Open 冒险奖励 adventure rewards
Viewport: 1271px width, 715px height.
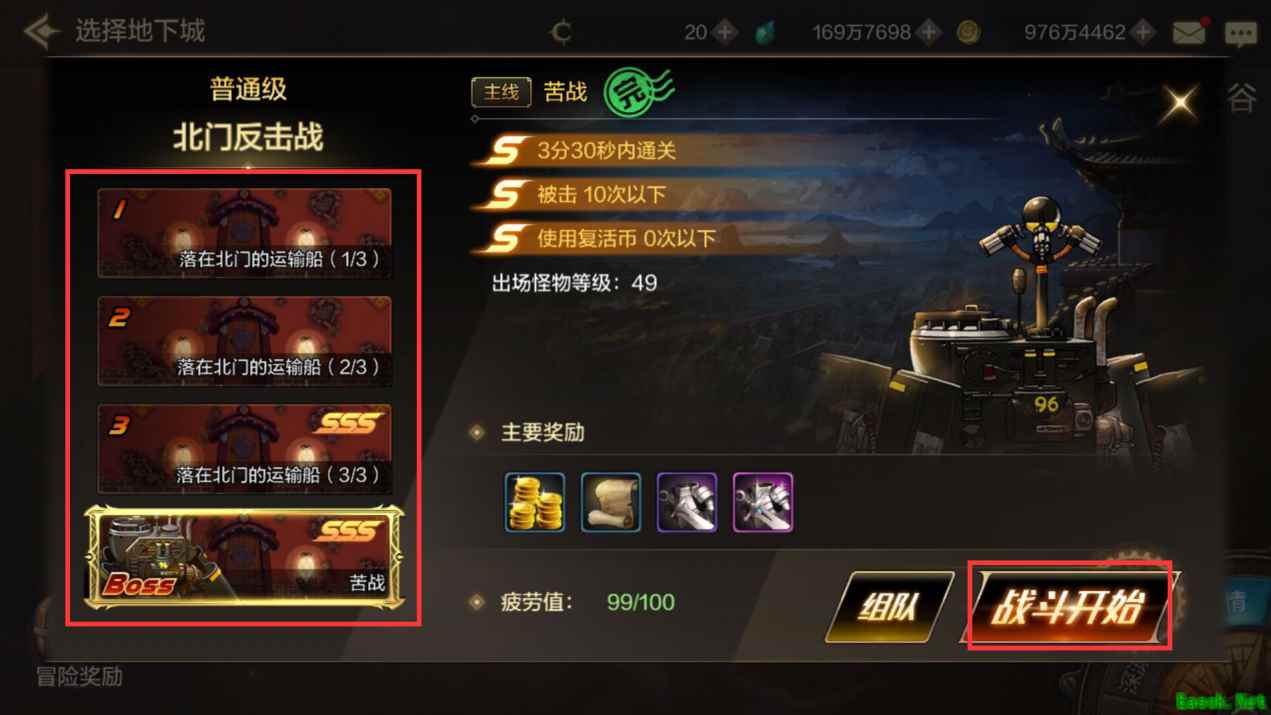pyautogui.click(x=79, y=677)
